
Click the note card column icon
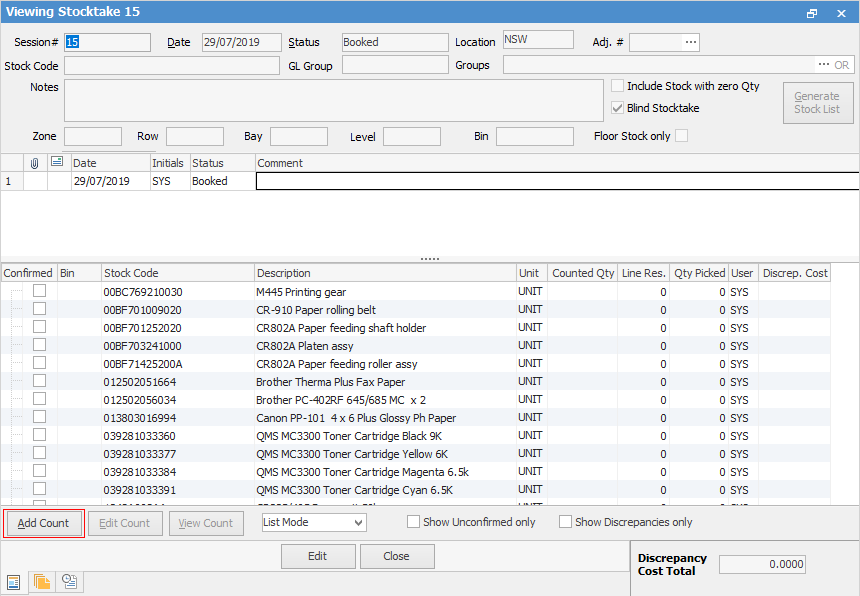[x=57, y=162]
